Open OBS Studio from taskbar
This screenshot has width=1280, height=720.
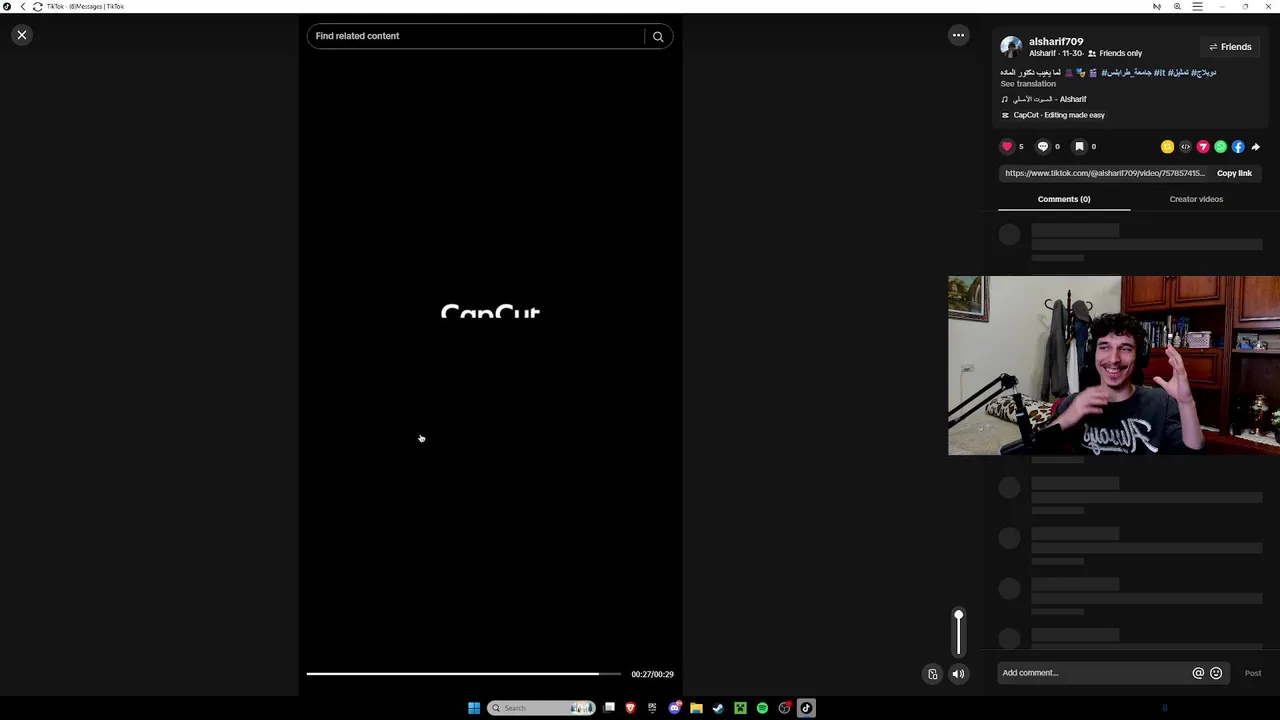click(x=784, y=708)
